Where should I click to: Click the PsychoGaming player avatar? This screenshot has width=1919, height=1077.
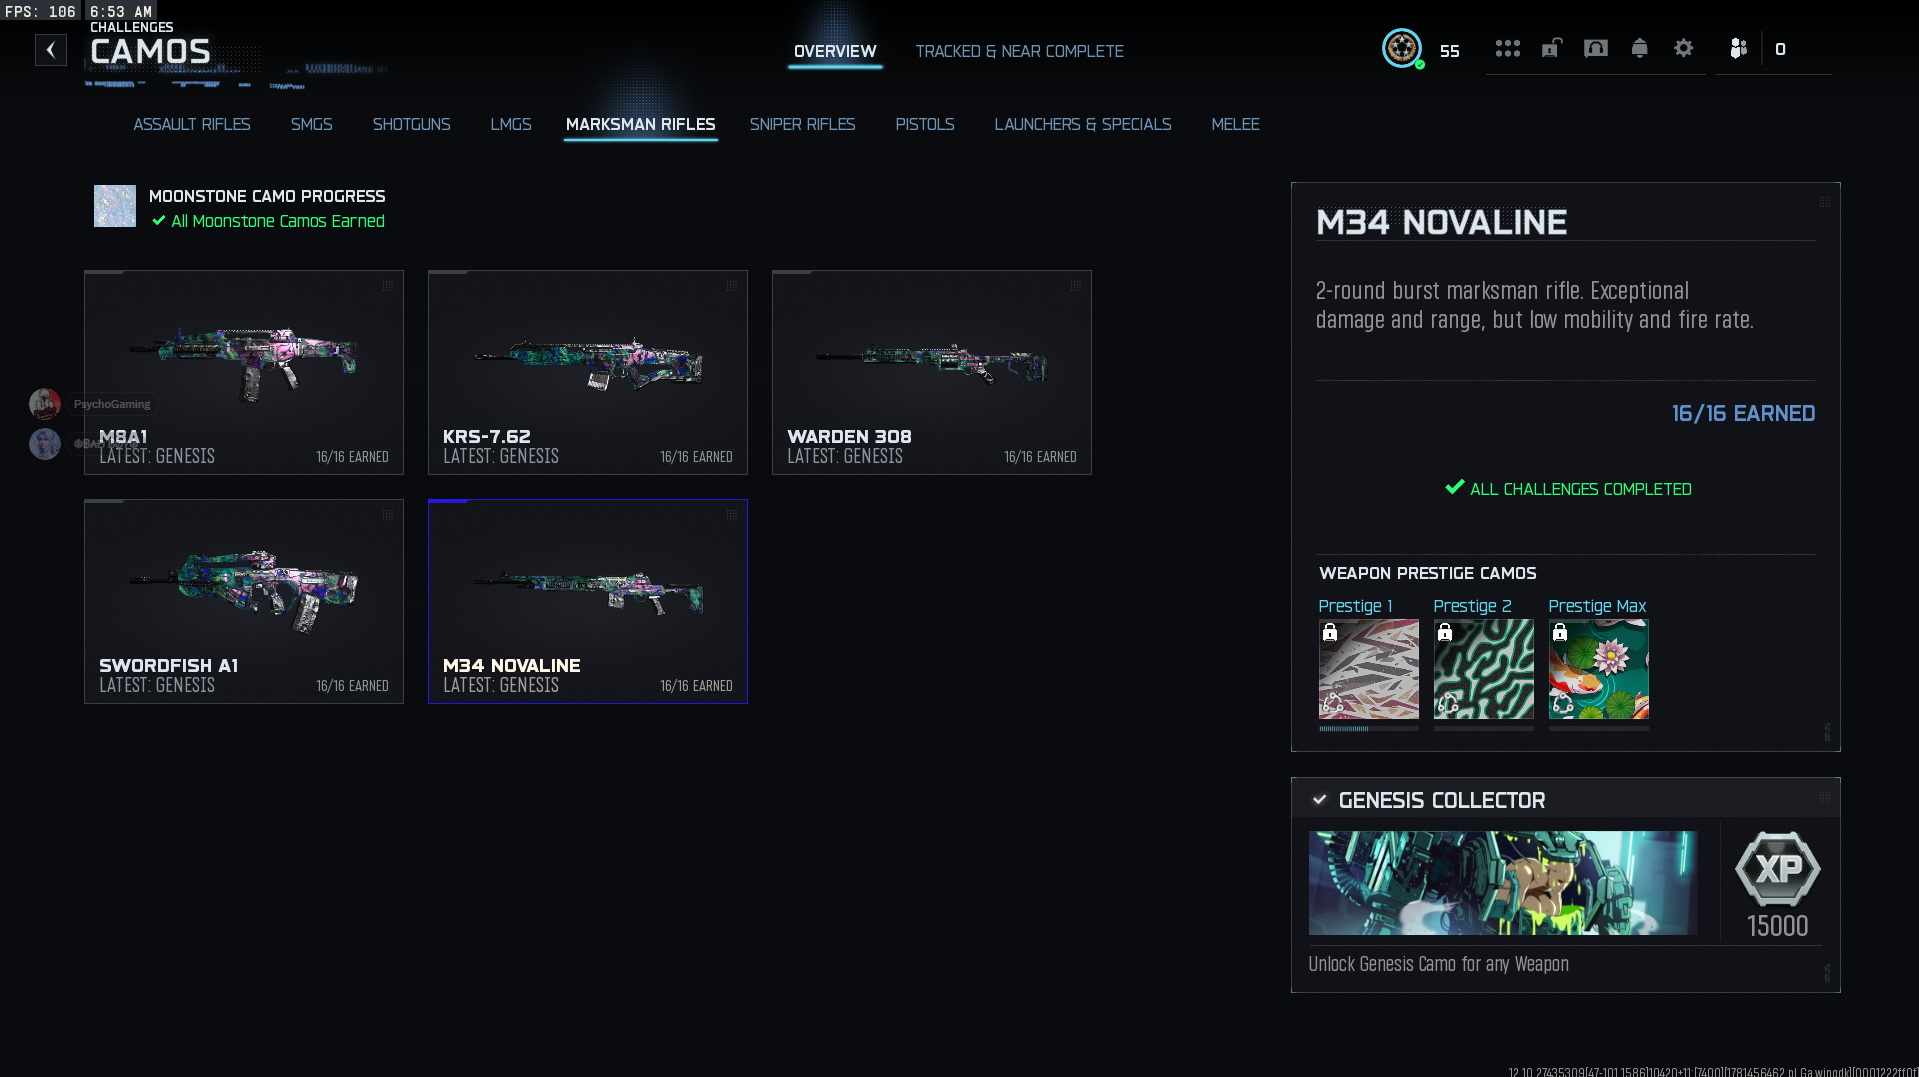45,404
